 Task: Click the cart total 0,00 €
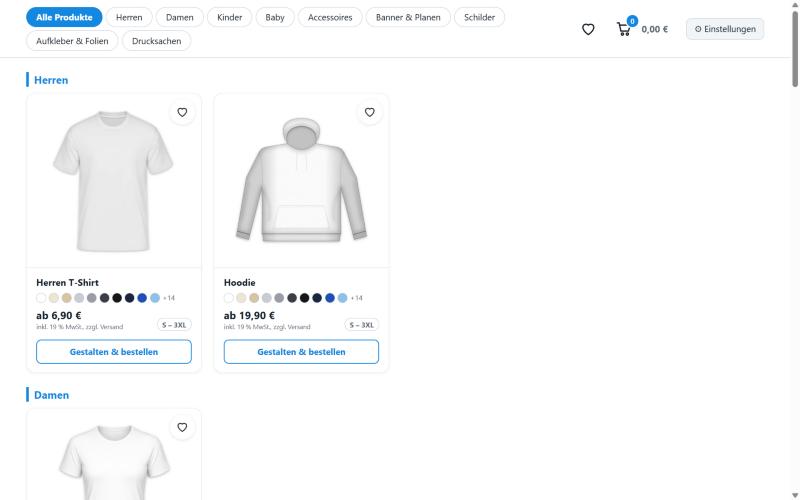pyautogui.click(x=655, y=29)
